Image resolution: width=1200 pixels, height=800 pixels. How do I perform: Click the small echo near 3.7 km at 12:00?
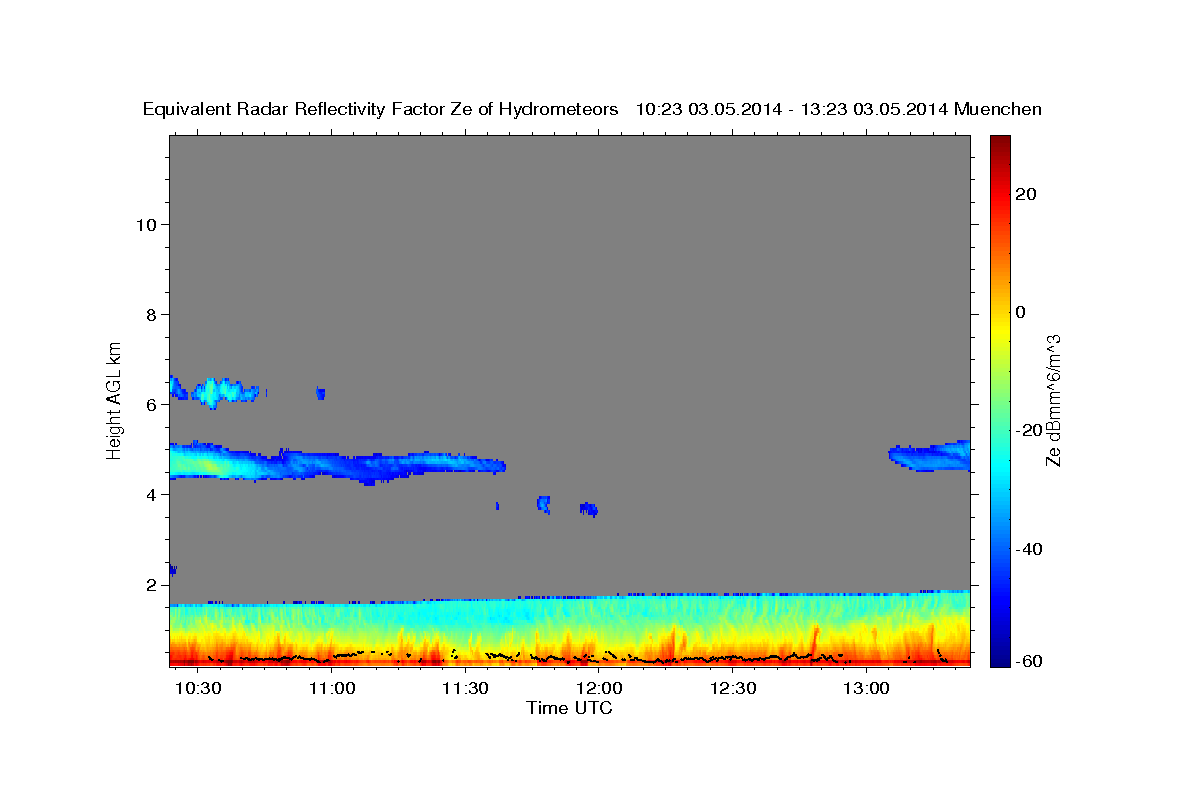tap(589, 509)
